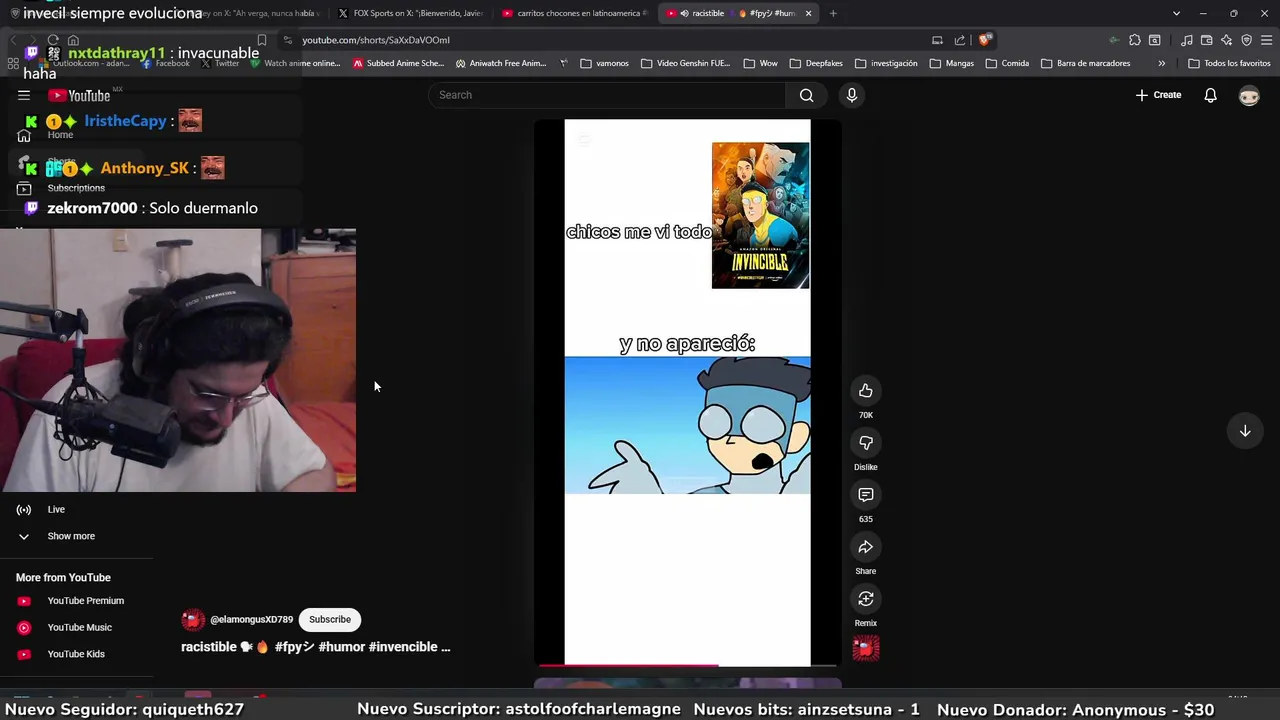Open the Mangas bookmark folder
The image size is (1280, 720).
(951, 63)
